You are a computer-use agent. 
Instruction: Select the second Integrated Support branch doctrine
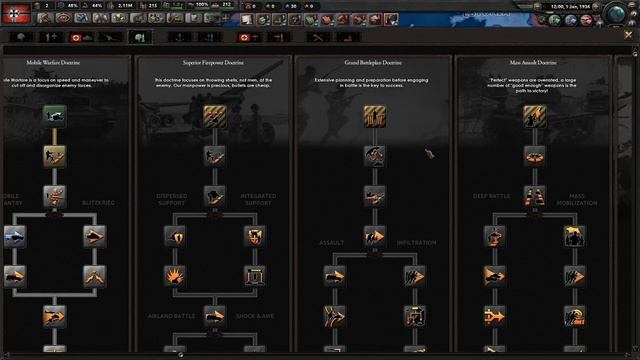(255, 276)
